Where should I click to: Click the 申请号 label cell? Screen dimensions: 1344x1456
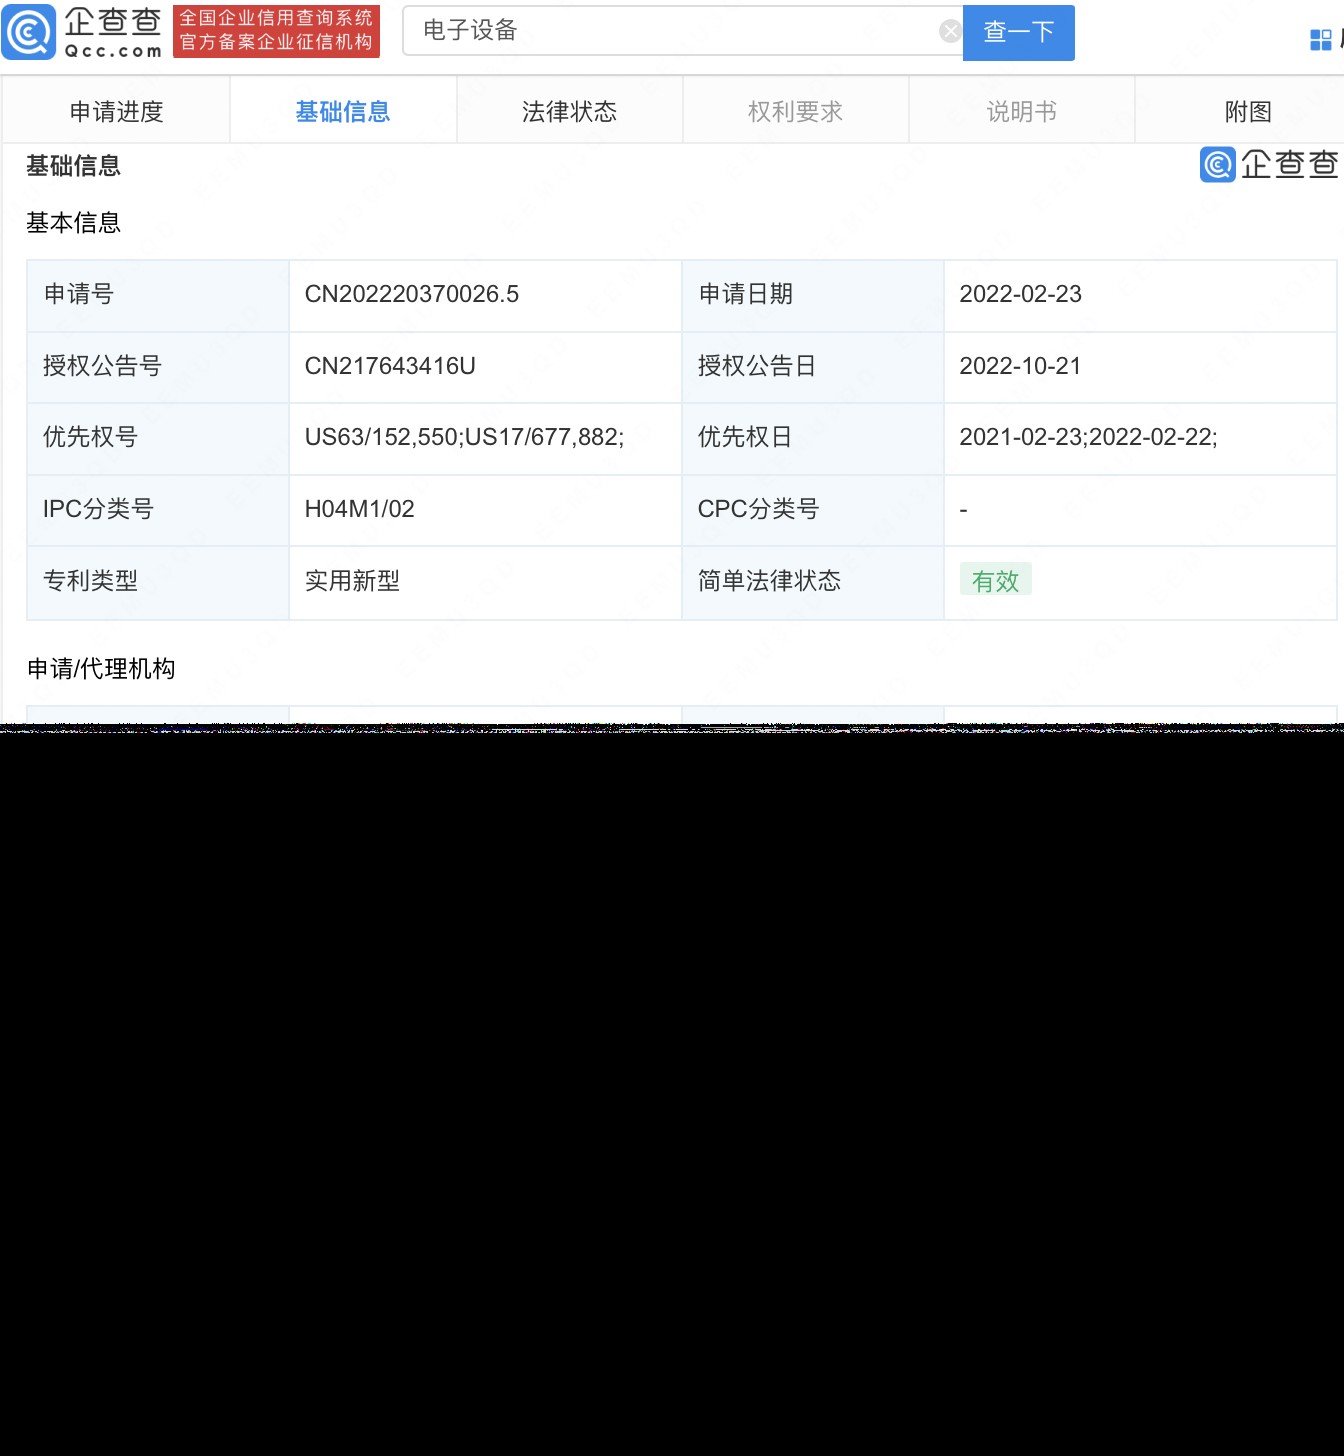tap(158, 295)
